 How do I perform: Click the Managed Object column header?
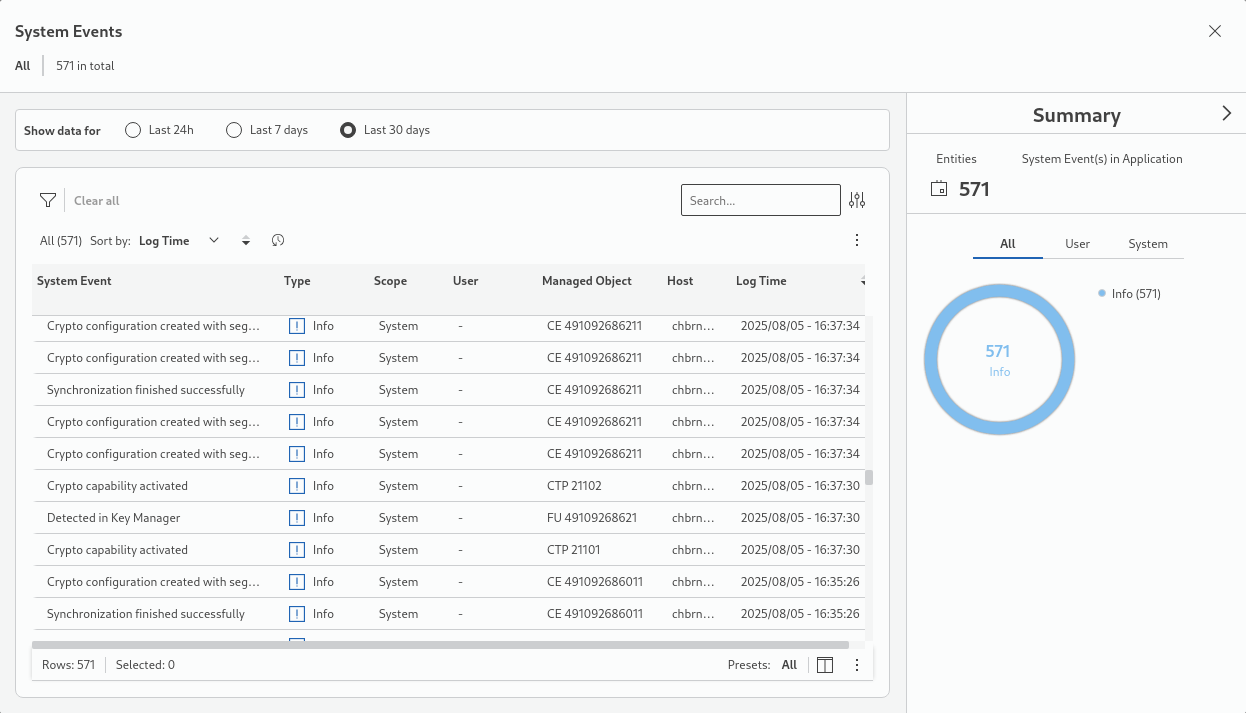(x=587, y=281)
